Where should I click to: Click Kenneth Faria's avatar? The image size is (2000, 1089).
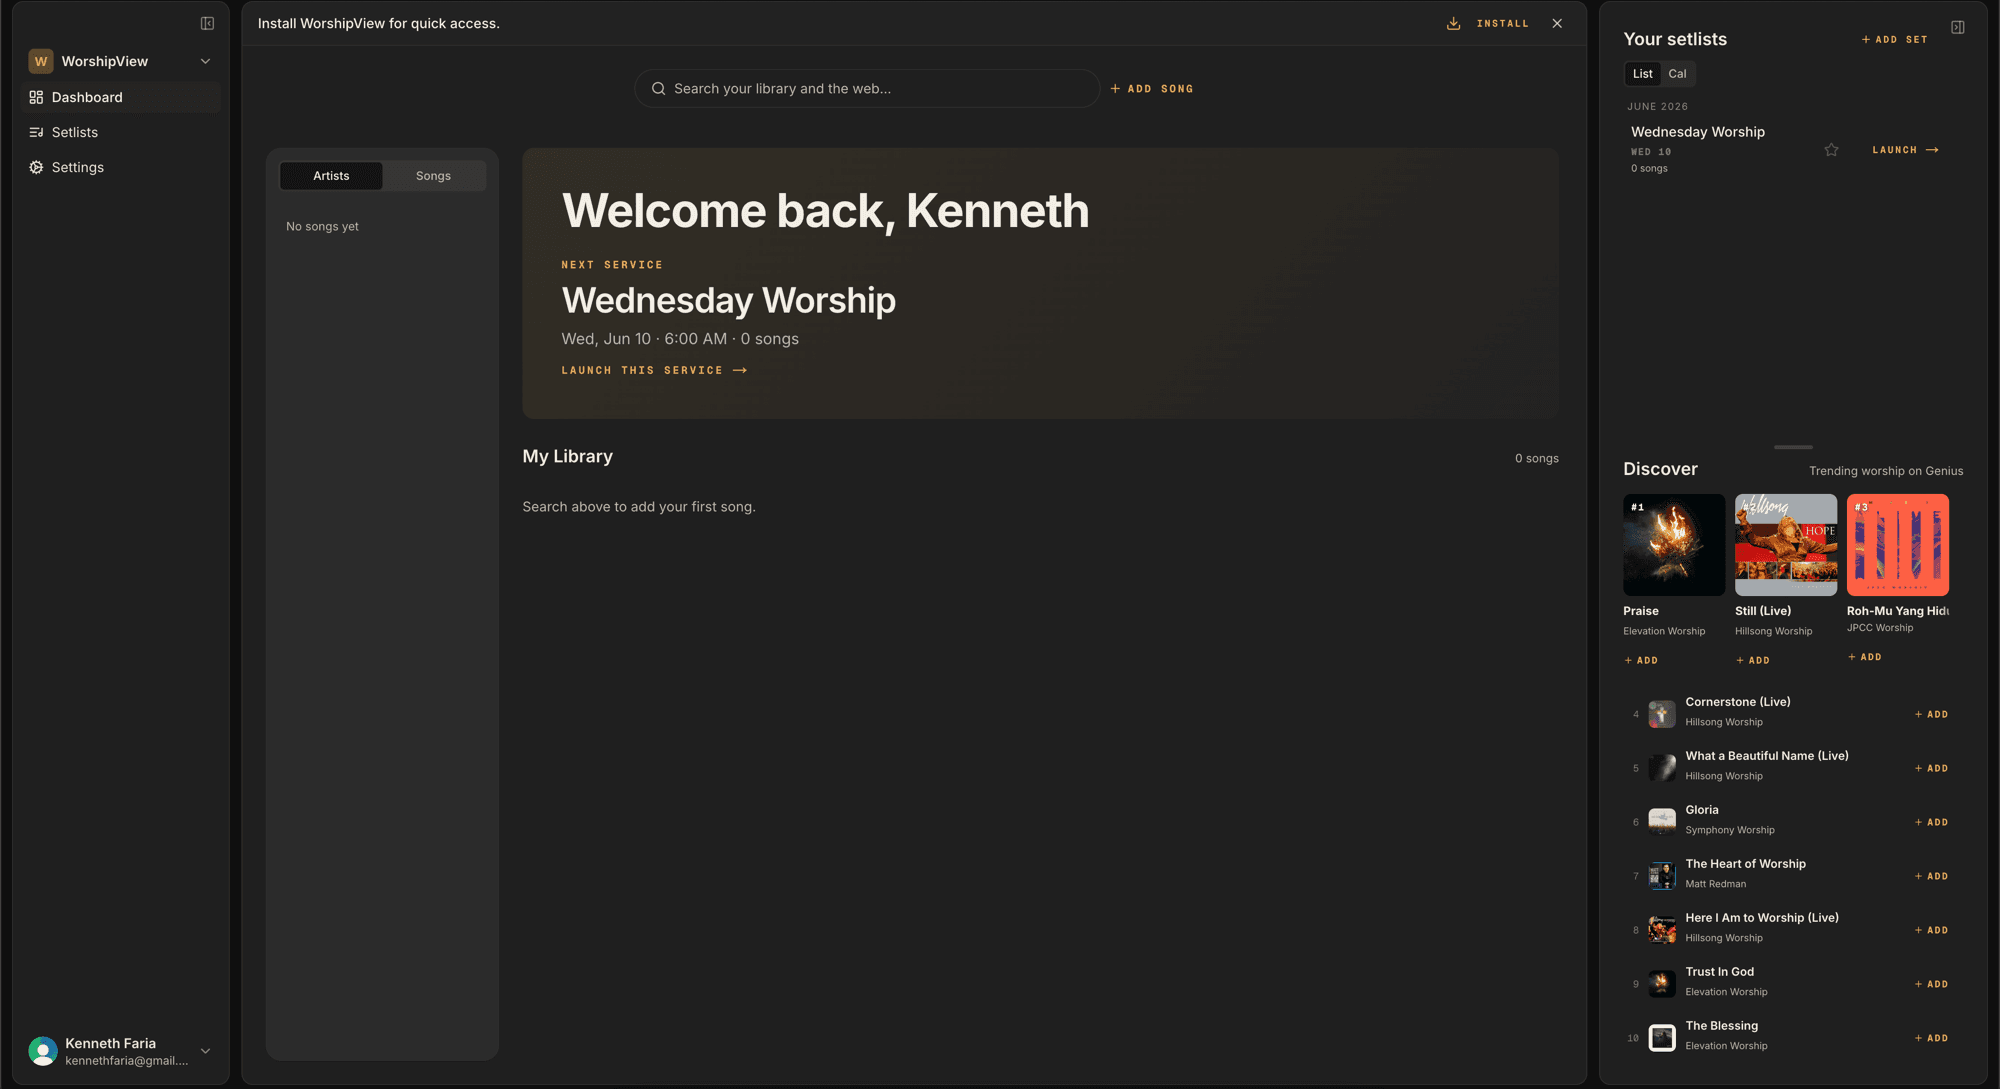point(43,1051)
